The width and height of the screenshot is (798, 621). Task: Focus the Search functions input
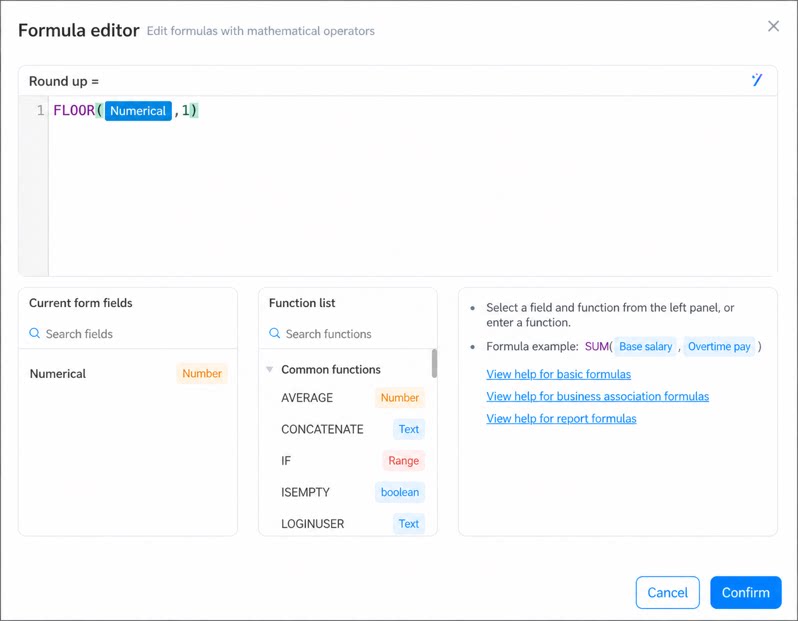click(356, 334)
